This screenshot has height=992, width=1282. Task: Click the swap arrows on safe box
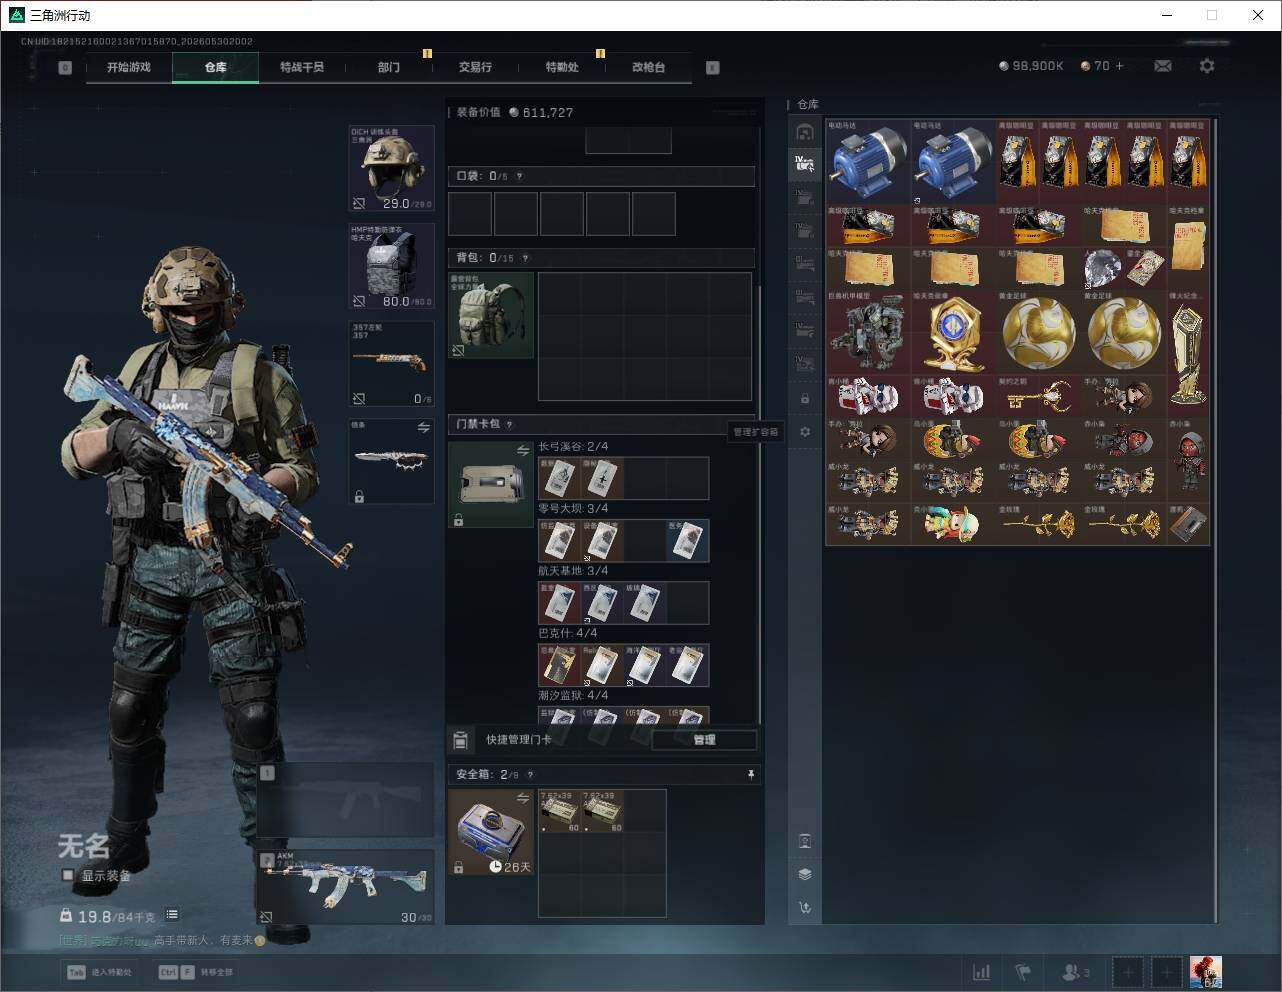[x=523, y=798]
